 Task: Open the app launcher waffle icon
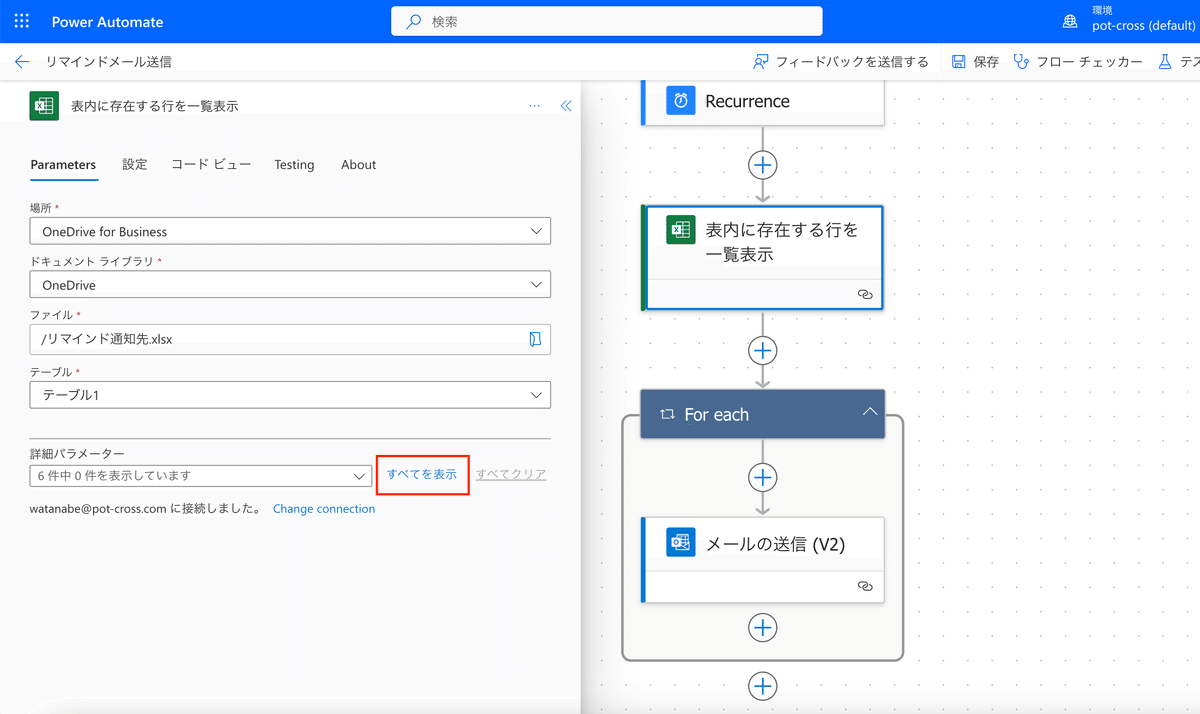(x=22, y=21)
